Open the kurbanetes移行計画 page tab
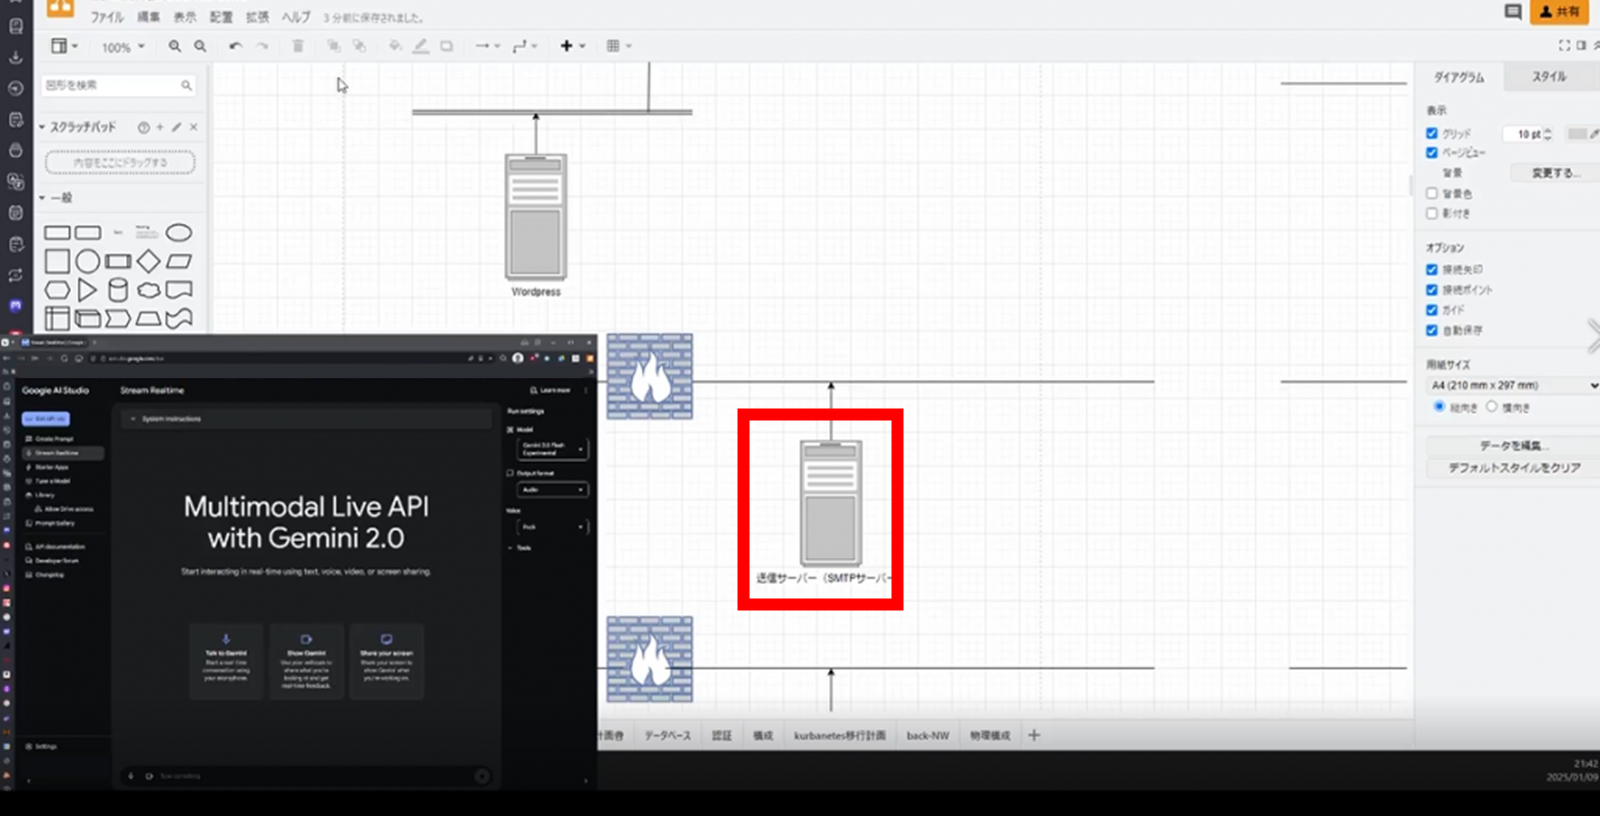 [840, 736]
